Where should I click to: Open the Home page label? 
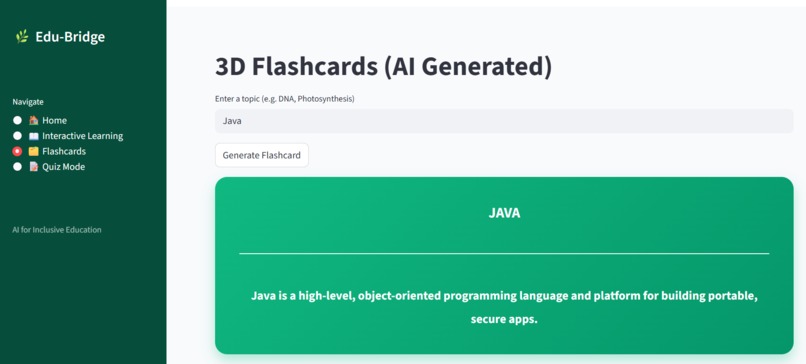(x=54, y=120)
